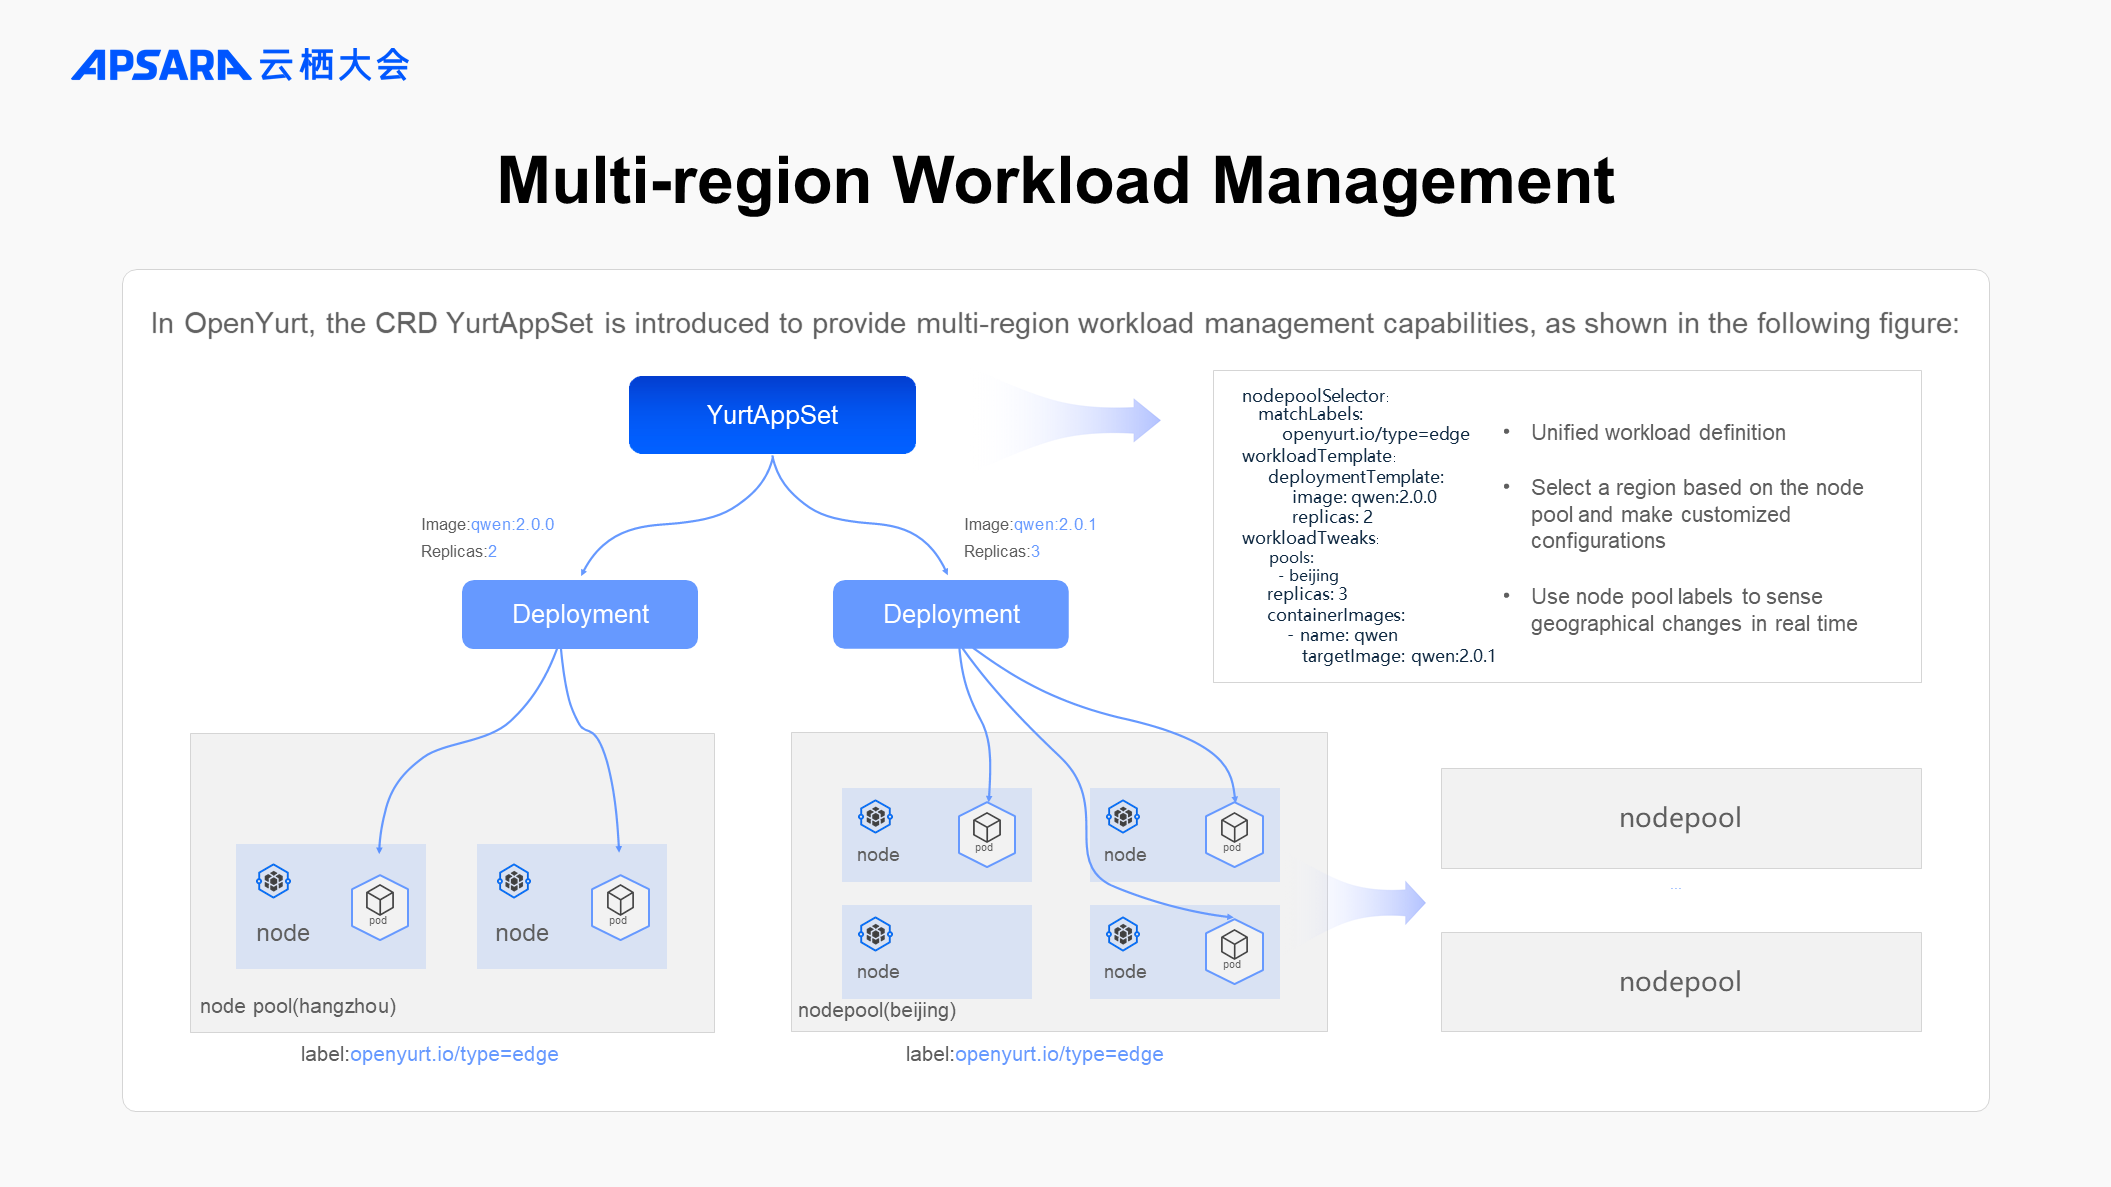Click the '- beijing' YAML line
The height and width of the screenshot is (1187, 2111).
[x=1308, y=576]
